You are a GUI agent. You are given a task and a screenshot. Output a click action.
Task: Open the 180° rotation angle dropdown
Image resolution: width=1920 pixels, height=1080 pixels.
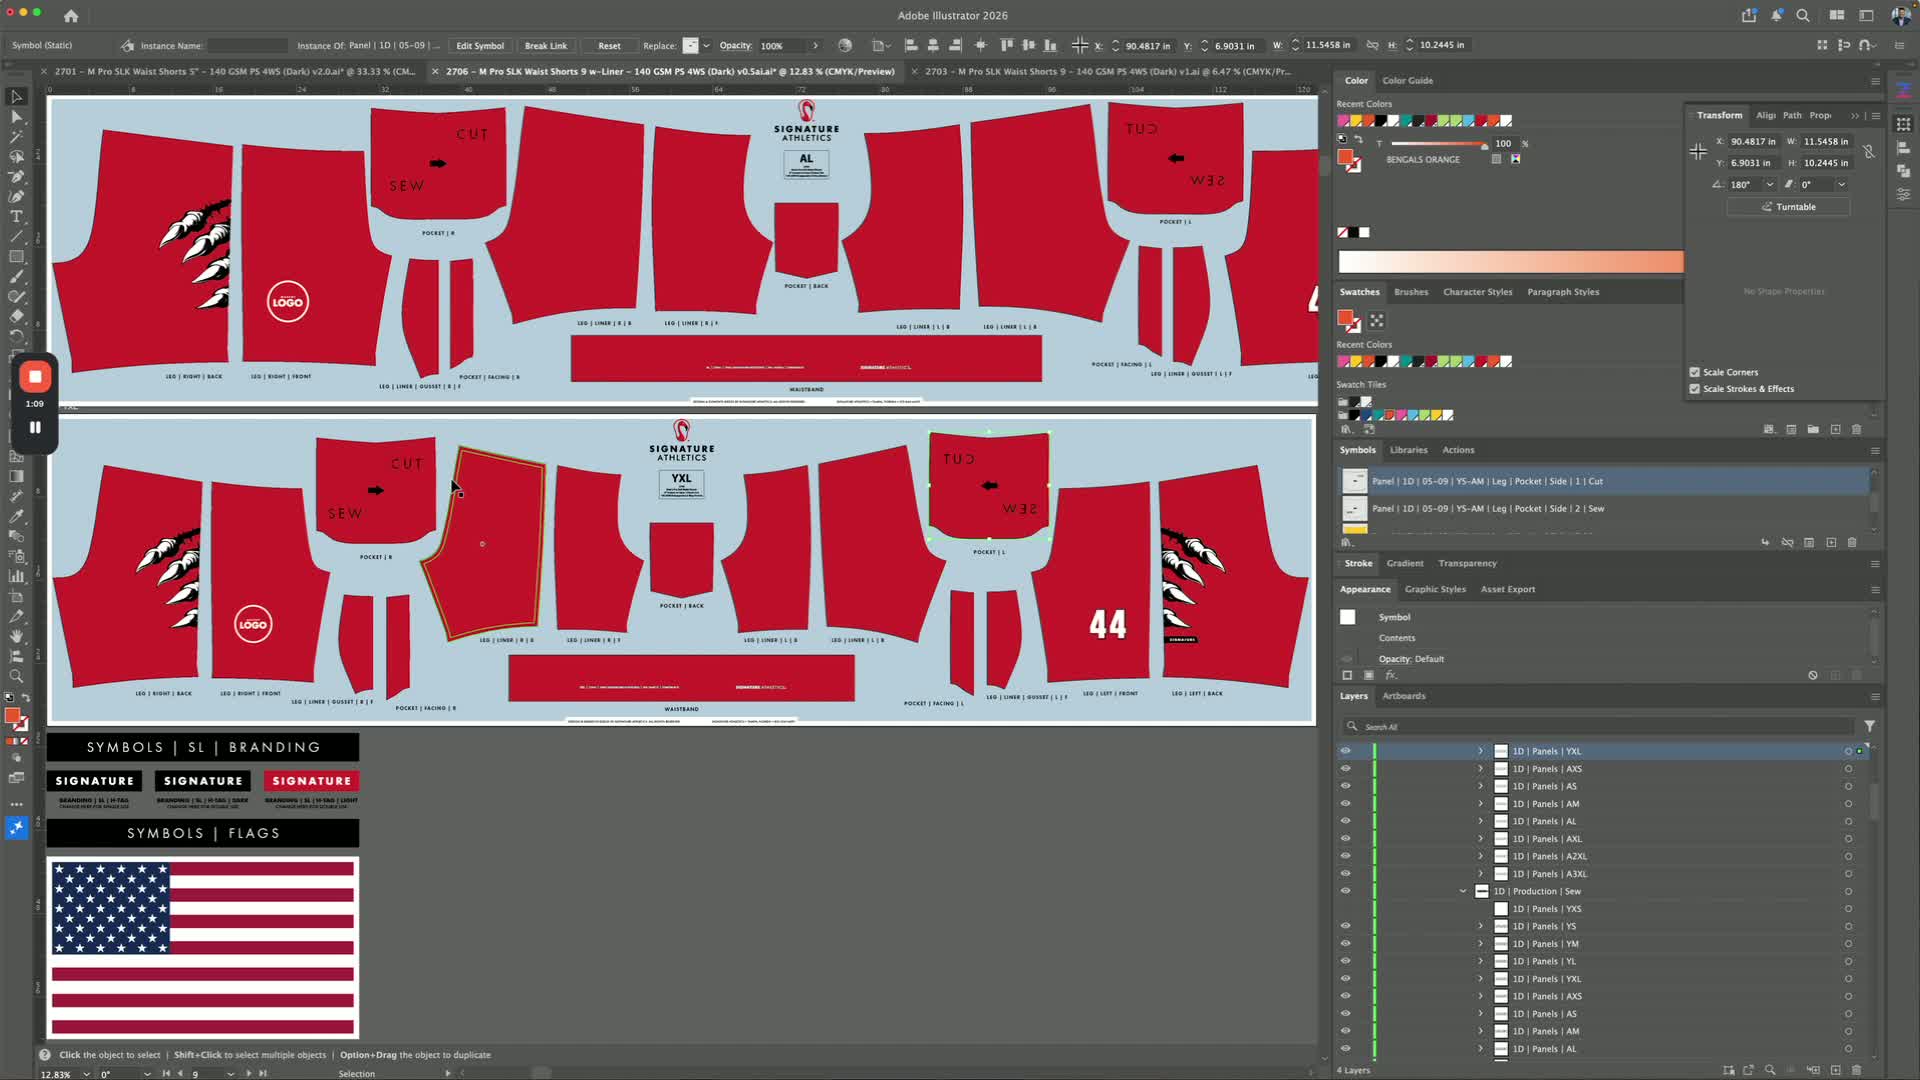click(1769, 185)
